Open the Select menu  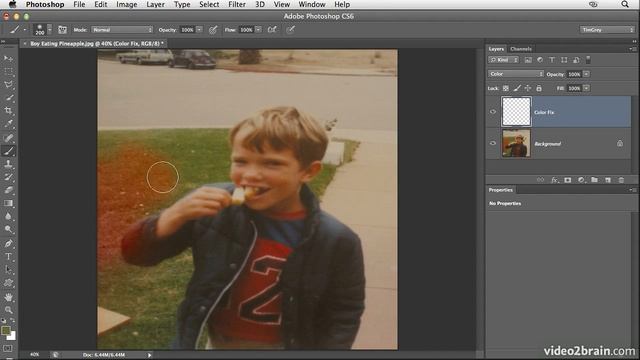209,4
